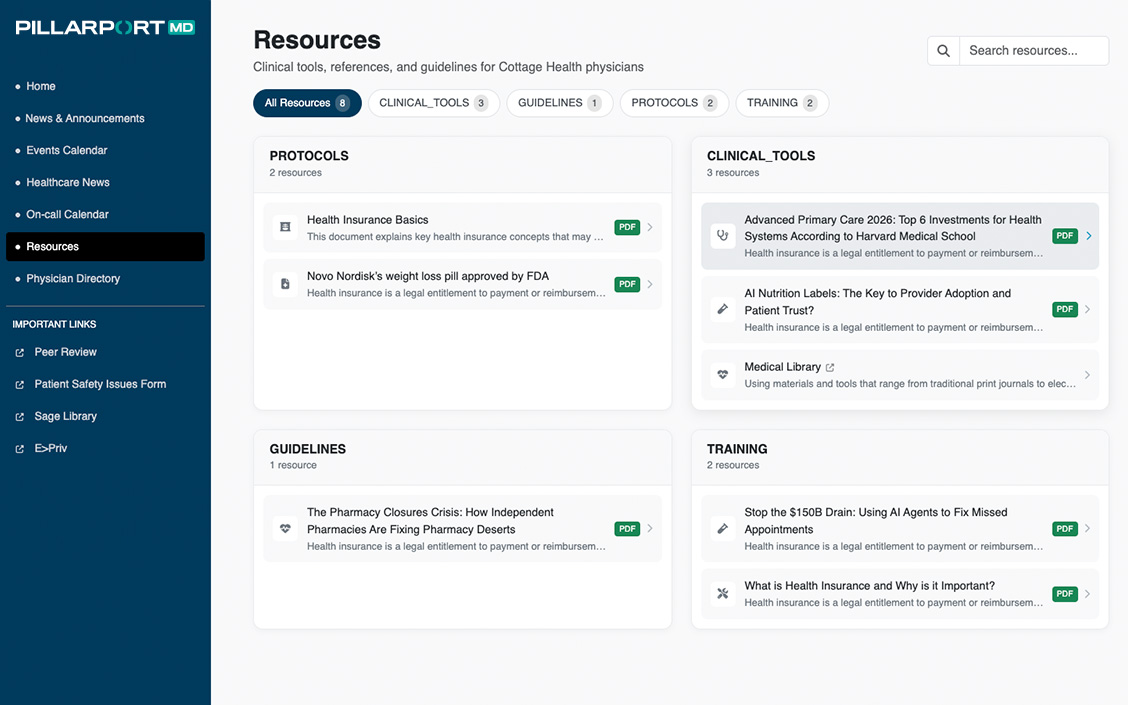
Task: Click the pill bottle icon on Novo Nordisk resource
Action: pos(284,284)
